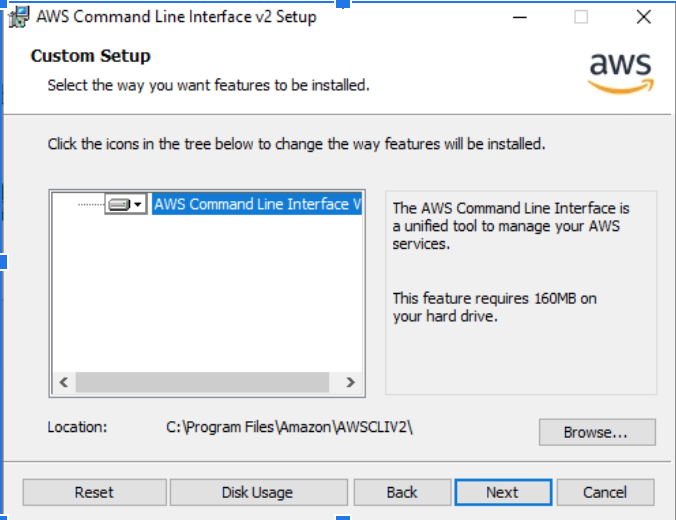Click the feature tree's left scroll arrow
The height and width of the screenshot is (520, 676).
point(62,382)
